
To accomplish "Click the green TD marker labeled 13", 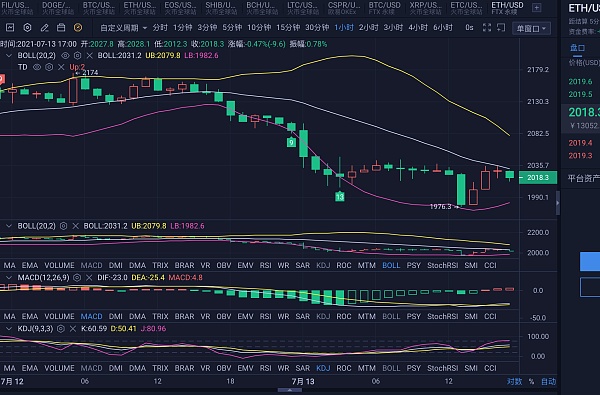I will pos(339,197).
